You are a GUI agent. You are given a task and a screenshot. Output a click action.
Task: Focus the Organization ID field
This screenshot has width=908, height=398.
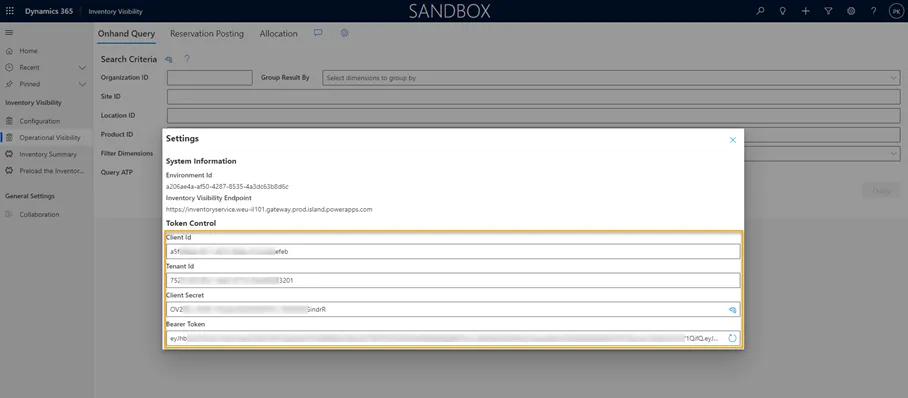tap(210, 78)
